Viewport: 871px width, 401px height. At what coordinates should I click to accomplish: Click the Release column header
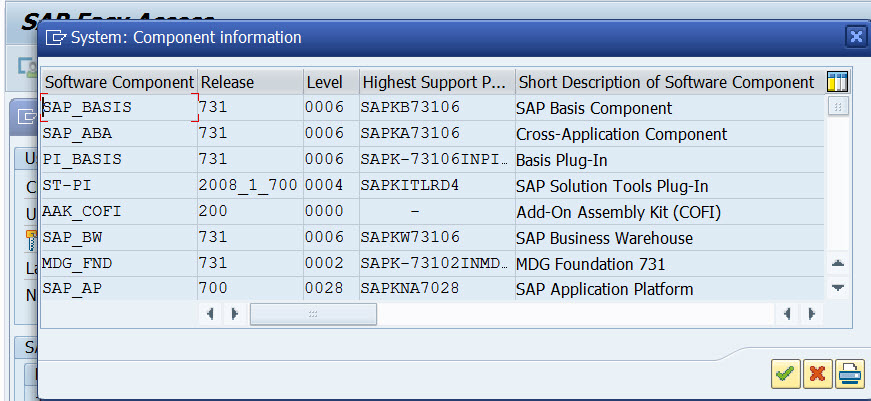click(x=251, y=82)
